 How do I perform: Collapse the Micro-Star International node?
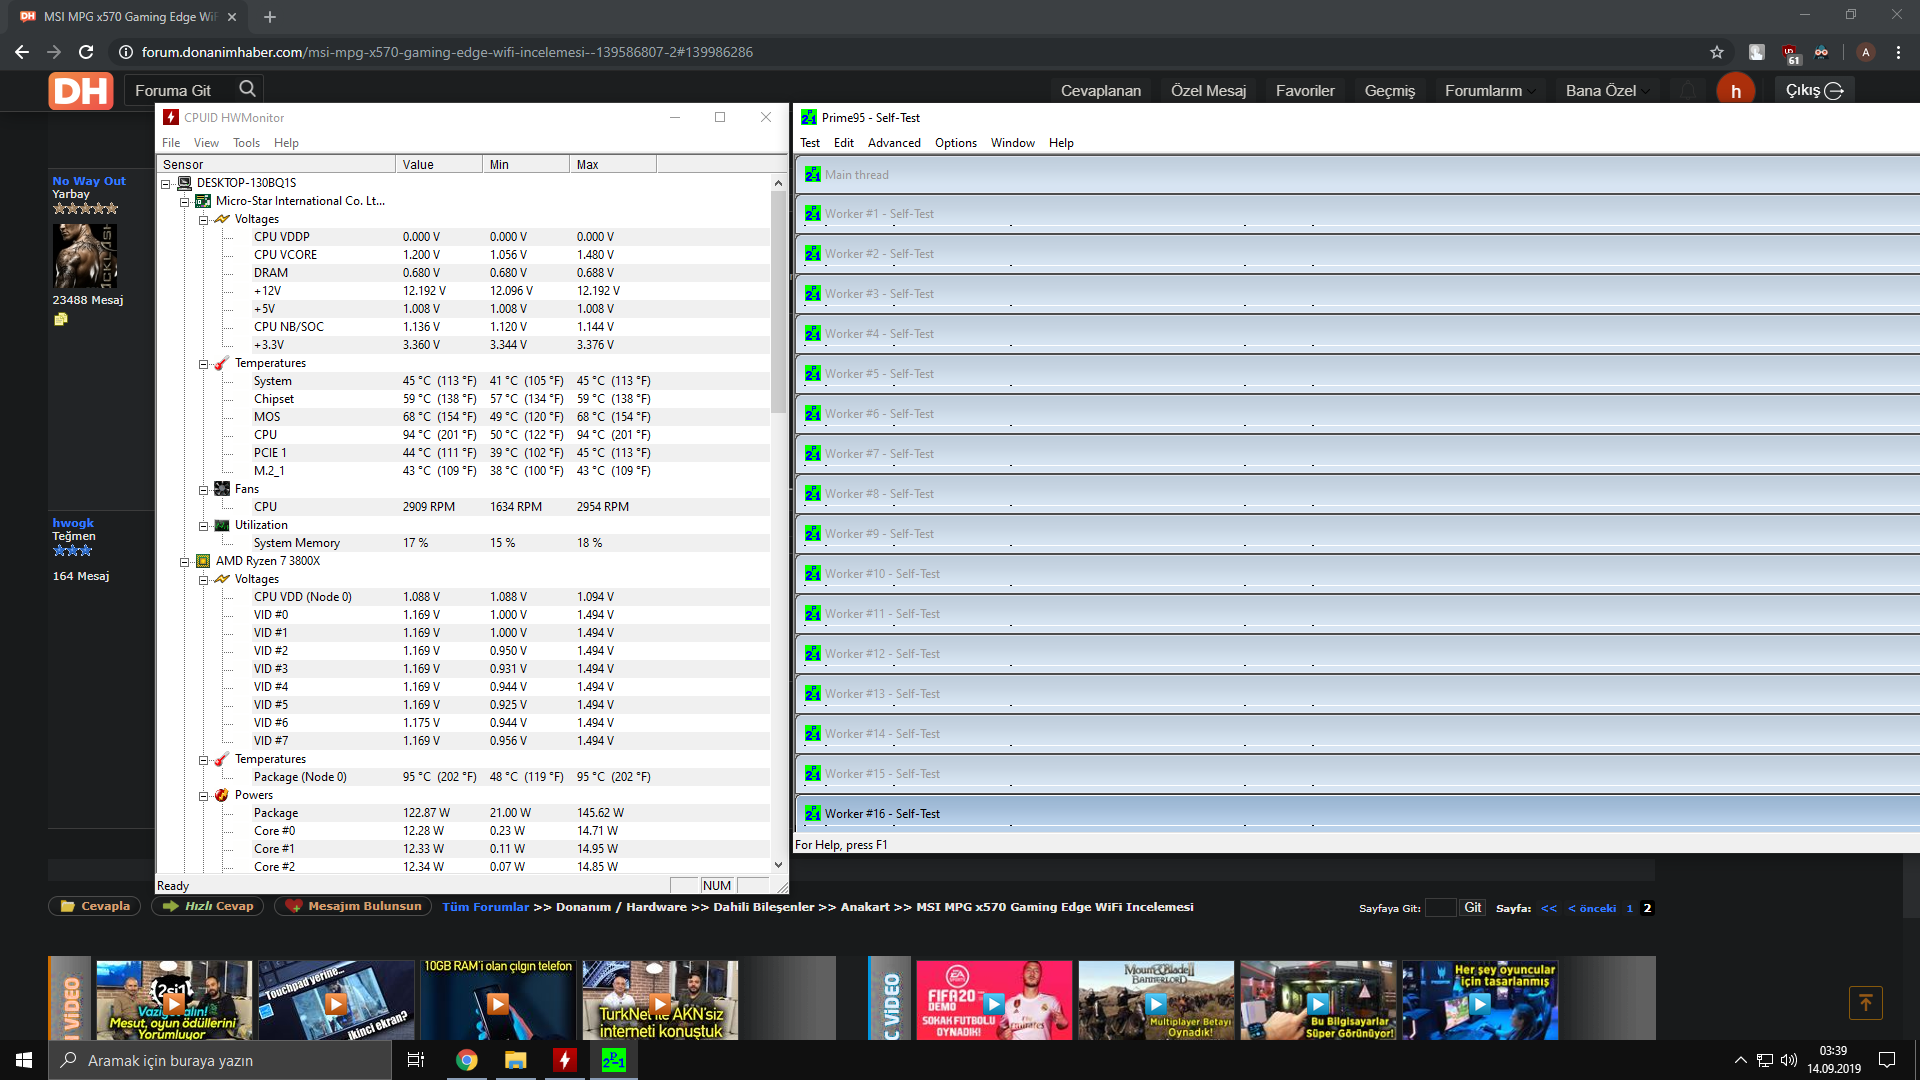click(x=185, y=202)
